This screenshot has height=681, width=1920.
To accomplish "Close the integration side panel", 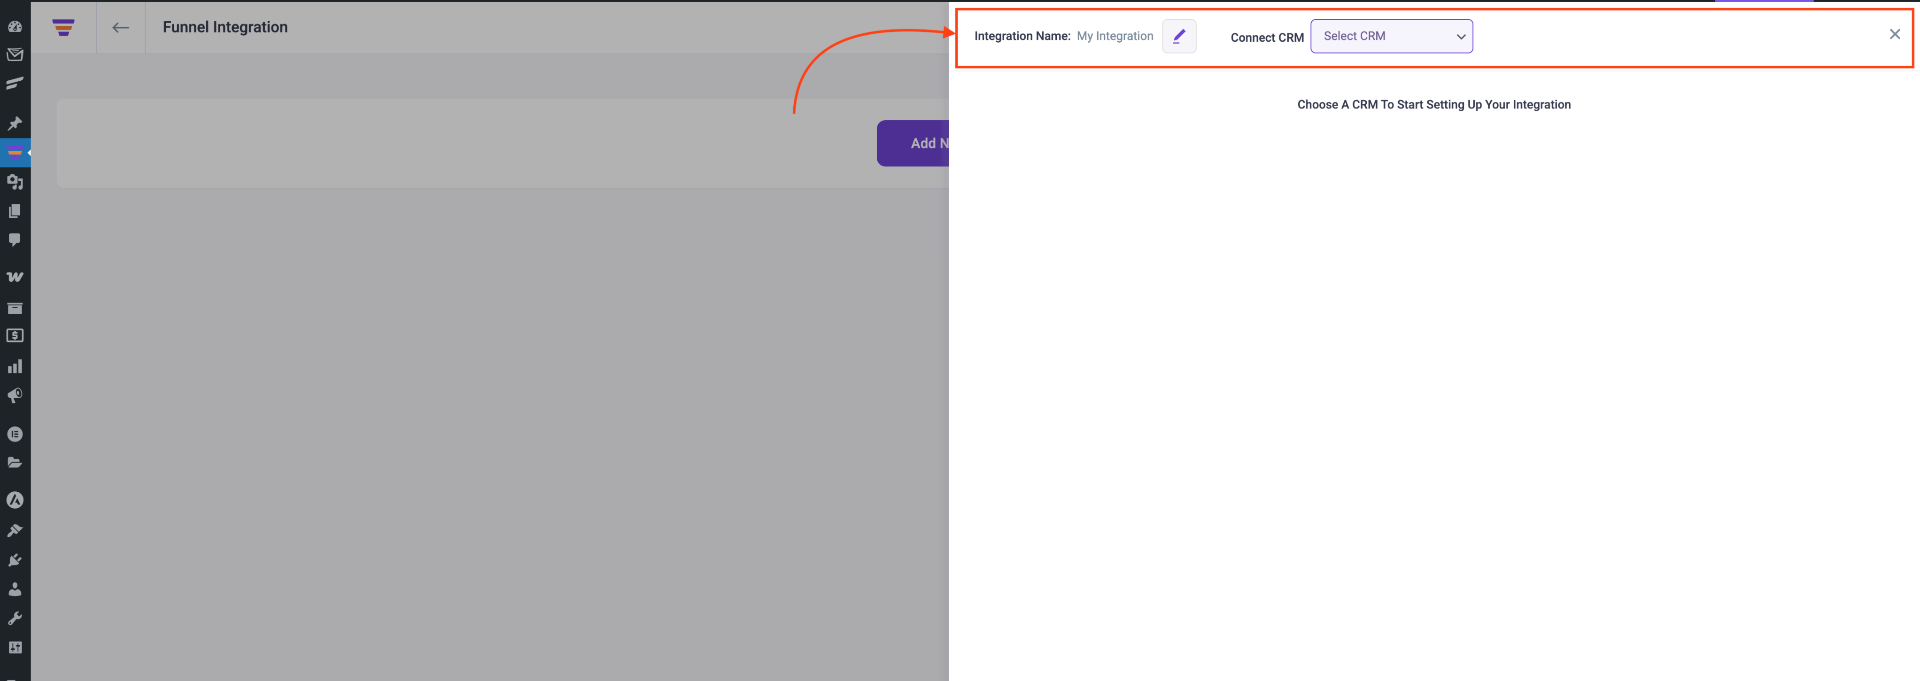I will [x=1894, y=34].
